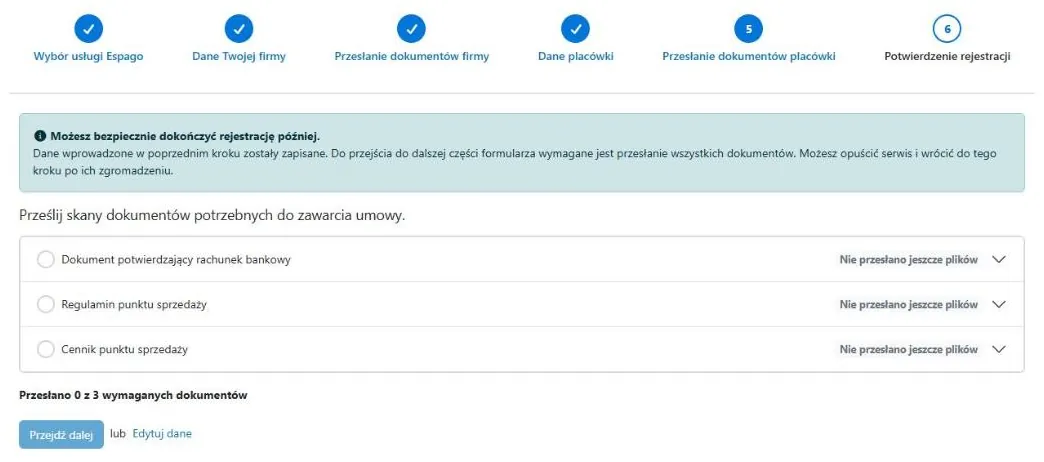Click Nie przesłano jeszcze plików in Regulamin row

point(909,304)
